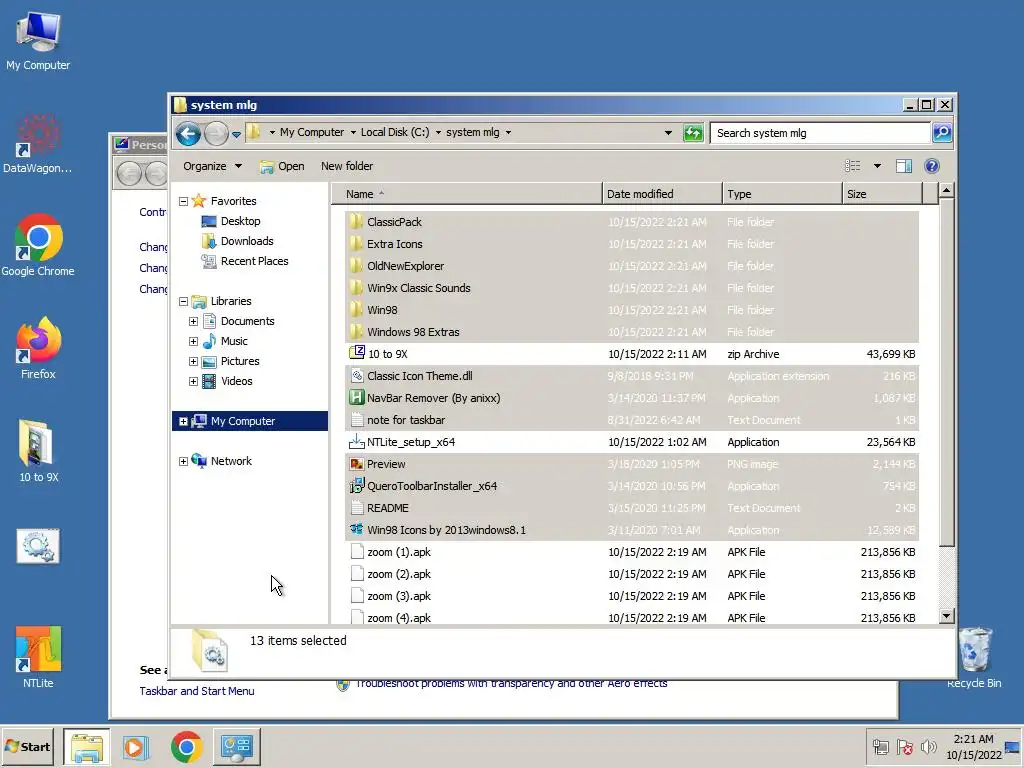Launch Windows Media Player from taskbar
The width and height of the screenshot is (1024, 768).
[x=136, y=747]
